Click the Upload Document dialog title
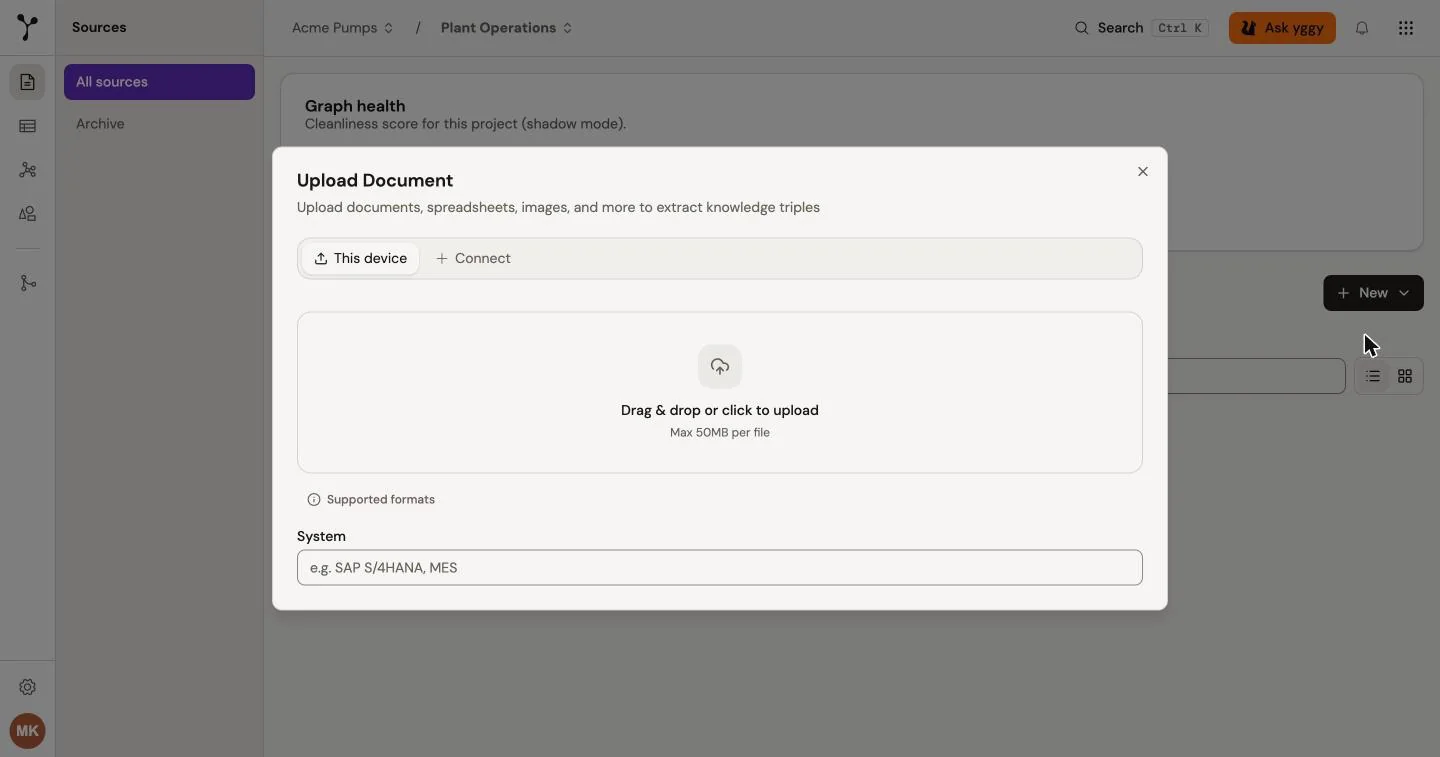The height and width of the screenshot is (757, 1440). click(375, 180)
